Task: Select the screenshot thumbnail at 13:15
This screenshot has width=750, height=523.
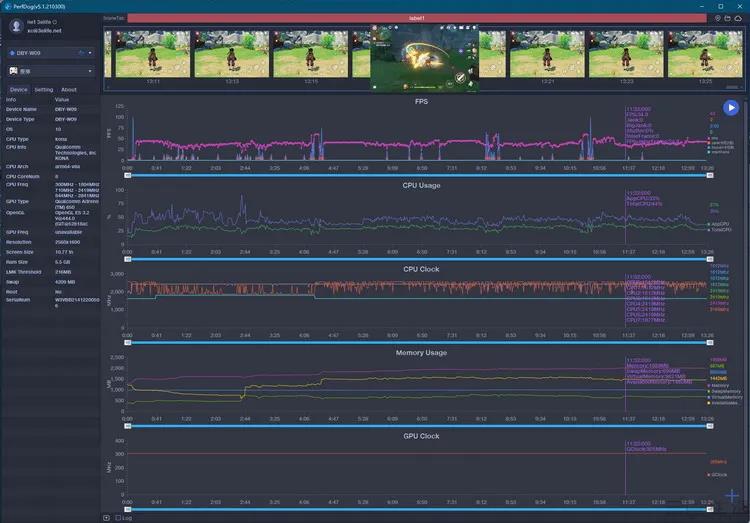Action: click(x=311, y=54)
